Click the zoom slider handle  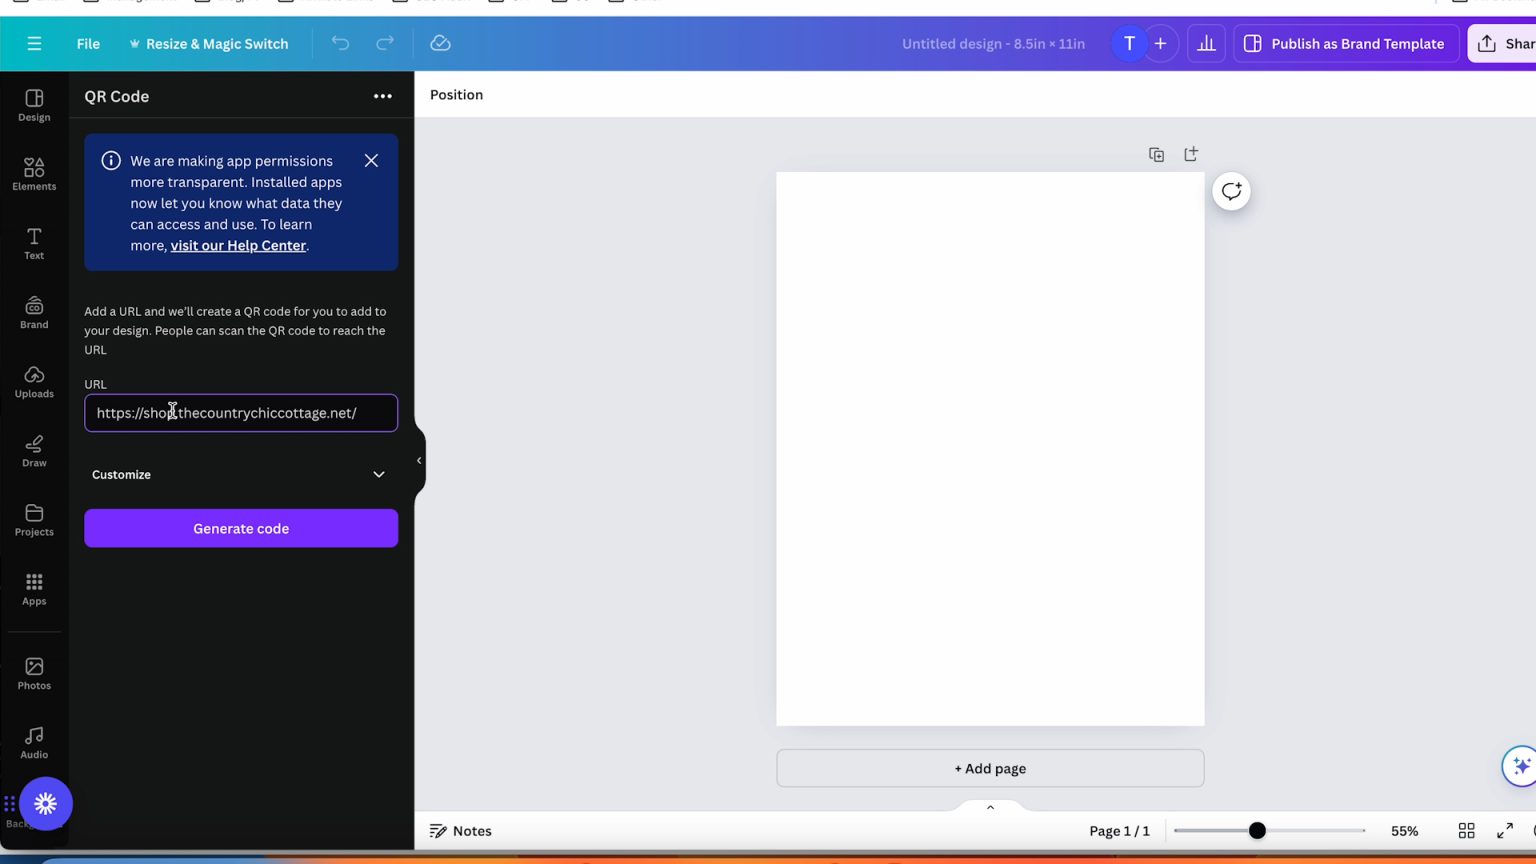pyautogui.click(x=1257, y=831)
